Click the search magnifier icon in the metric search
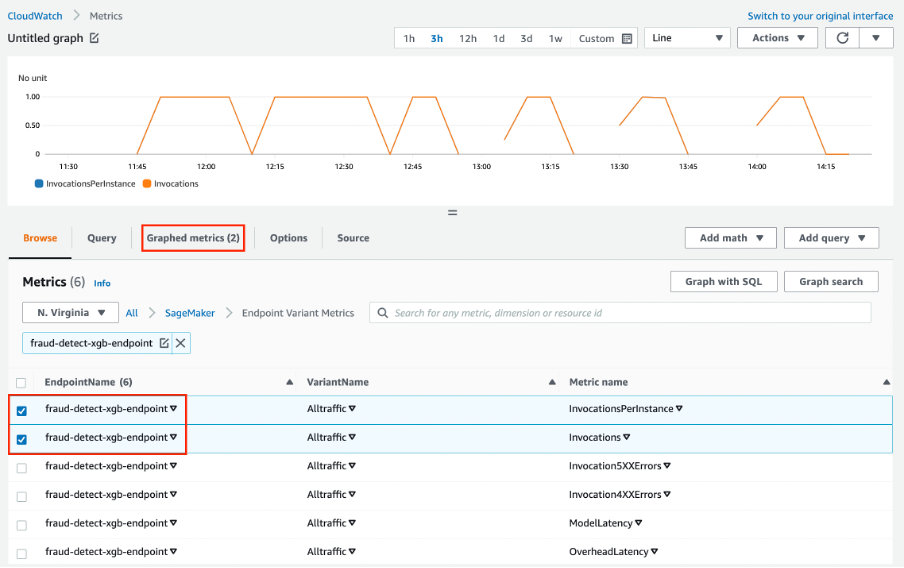This screenshot has width=904, height=568. (x=382, y=313)
